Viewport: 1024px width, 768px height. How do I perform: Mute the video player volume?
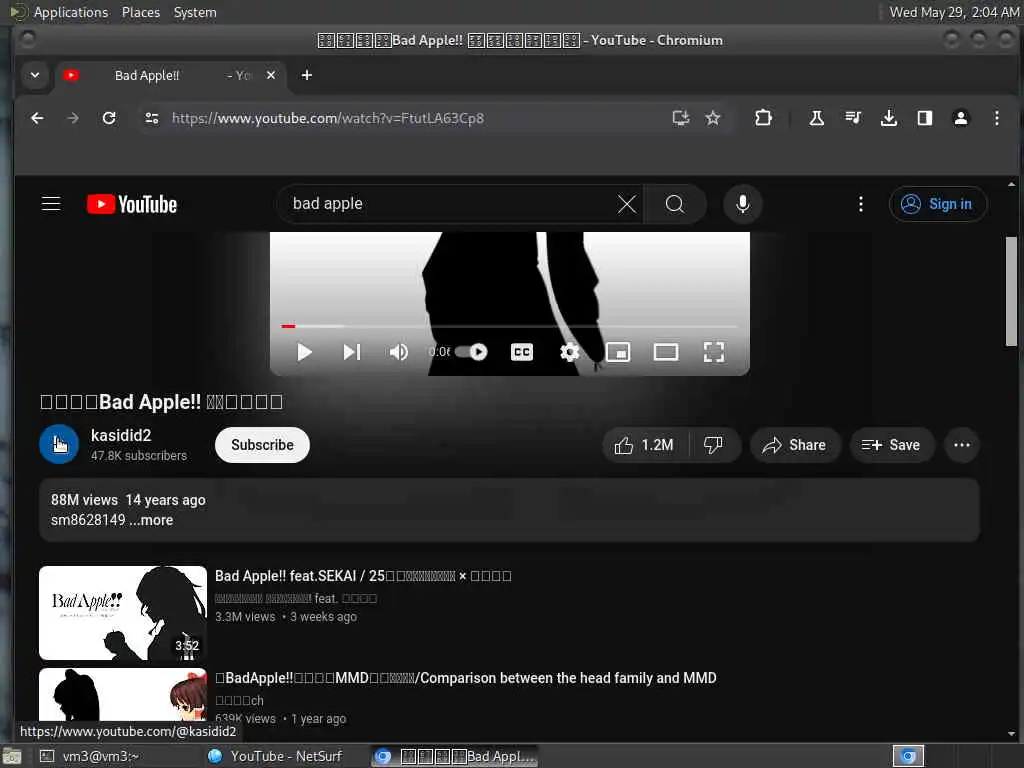(399, 352)
